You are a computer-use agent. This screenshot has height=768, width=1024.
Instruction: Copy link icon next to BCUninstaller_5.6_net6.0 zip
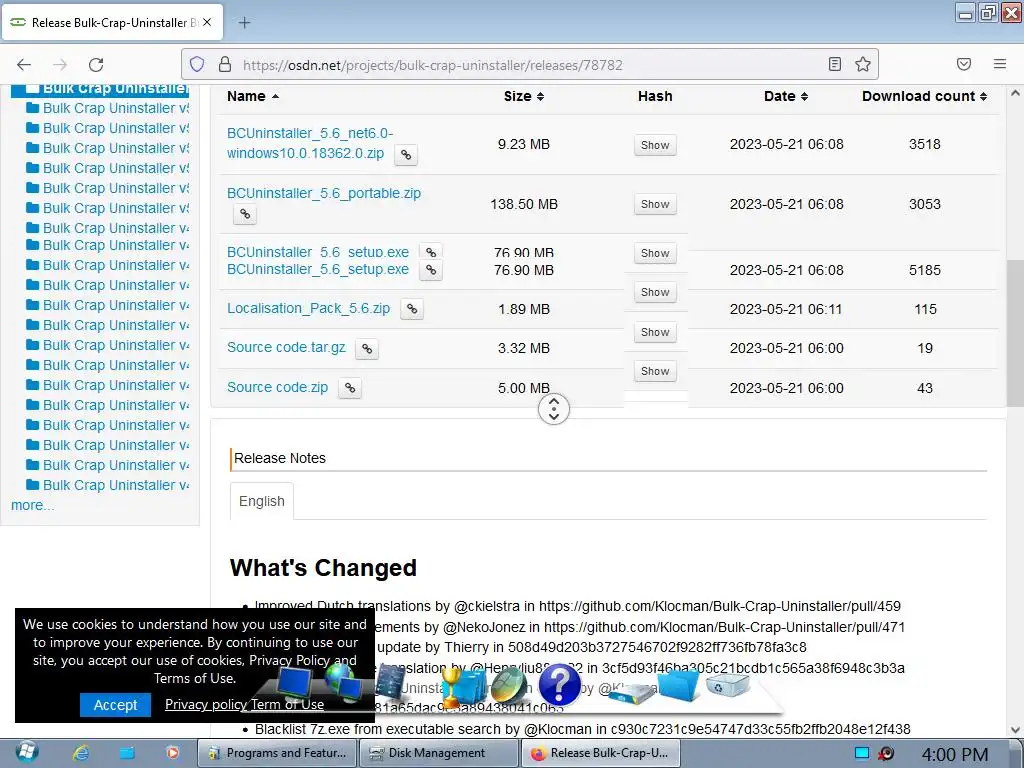pyautogui.click(x=406, y=155)
